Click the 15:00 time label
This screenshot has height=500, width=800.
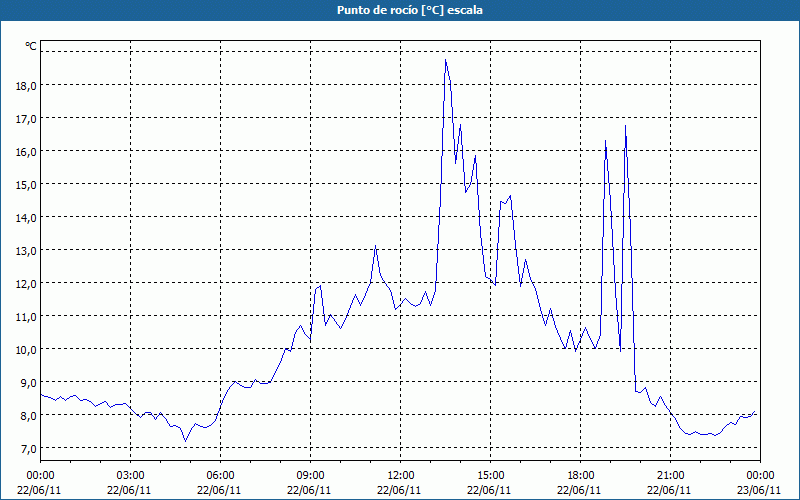click(491, 476)
